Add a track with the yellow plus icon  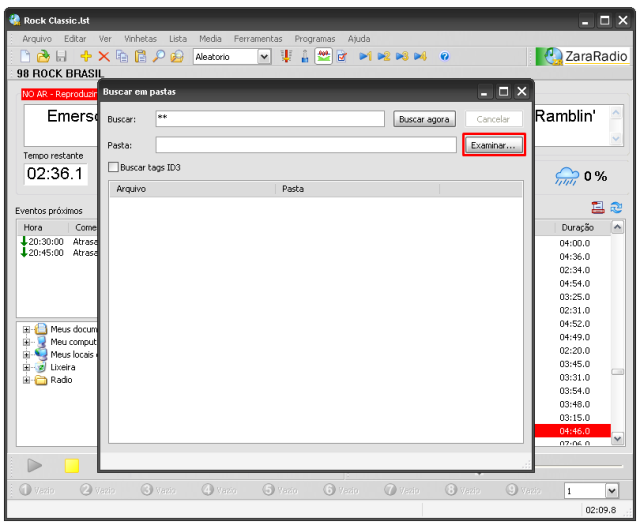(x=86, y=56)
